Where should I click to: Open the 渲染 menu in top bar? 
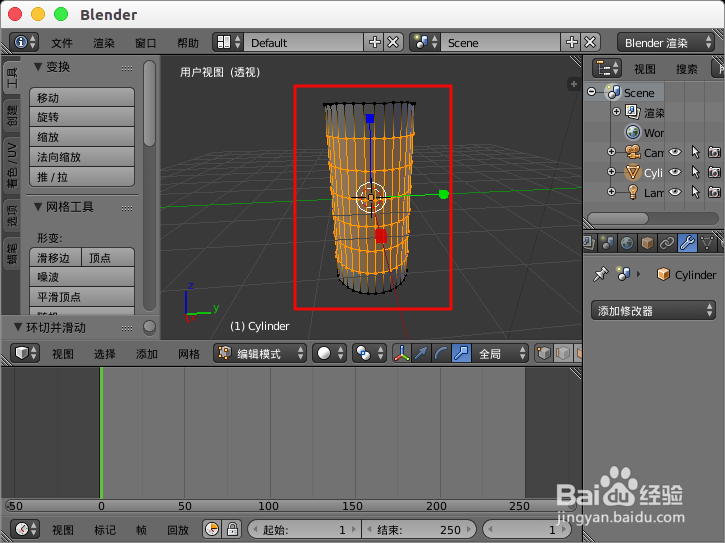click(104, 43)
